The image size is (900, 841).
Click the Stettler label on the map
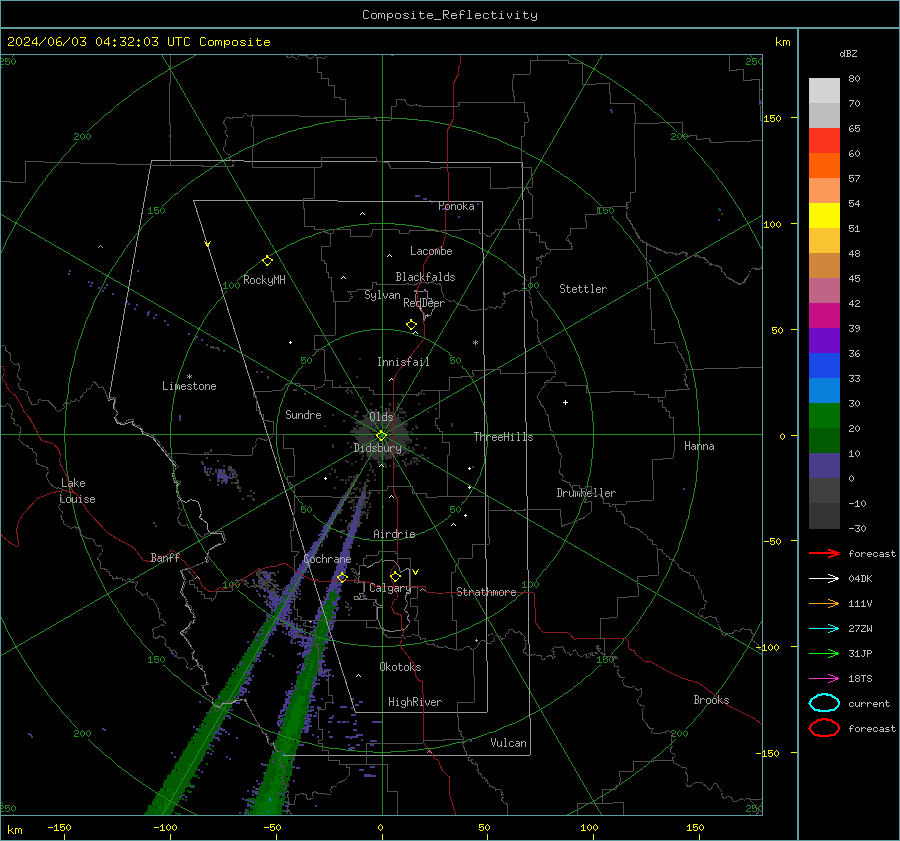[583, 289]
